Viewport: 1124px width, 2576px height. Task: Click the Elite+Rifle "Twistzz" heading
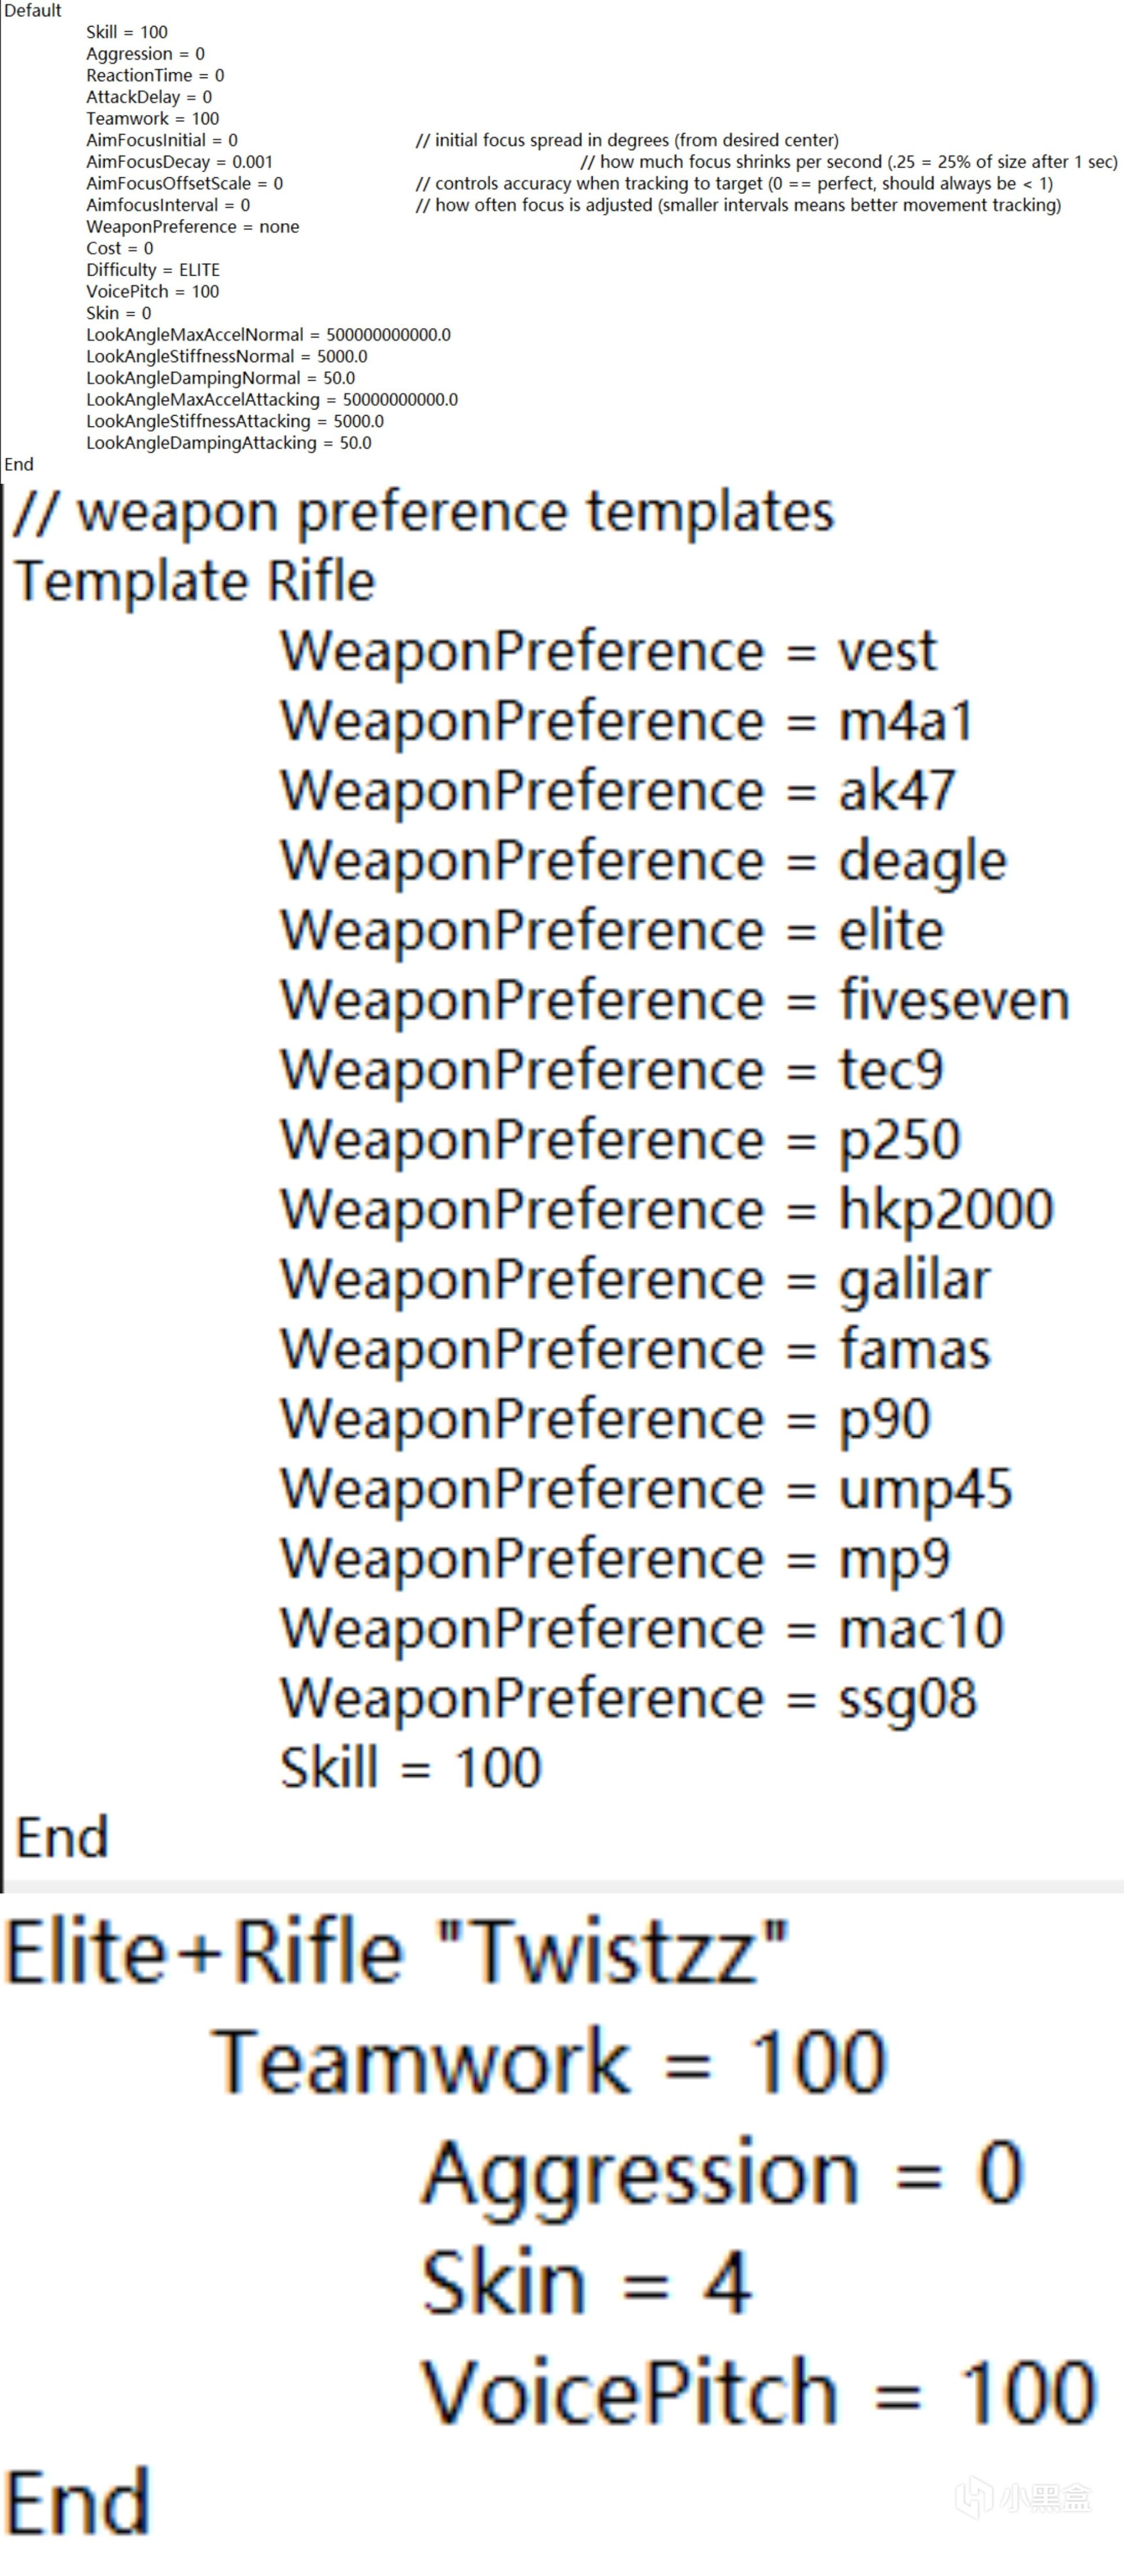[396, 1951]
